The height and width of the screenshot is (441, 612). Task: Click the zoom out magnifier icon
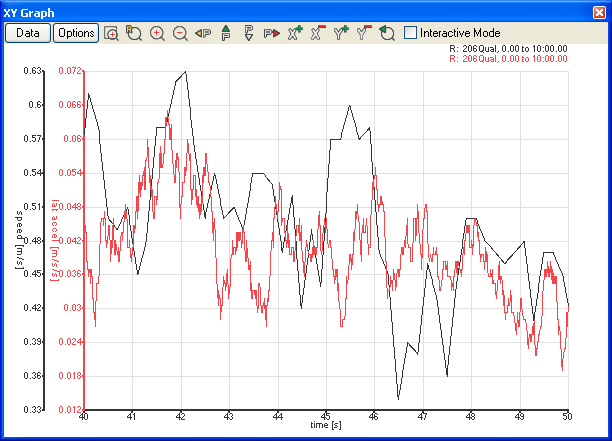coord(180,33)
